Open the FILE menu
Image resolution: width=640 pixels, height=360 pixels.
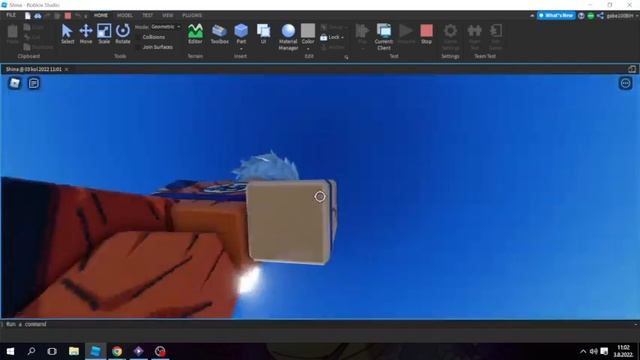pyautogui.click(x=11, y=15)
